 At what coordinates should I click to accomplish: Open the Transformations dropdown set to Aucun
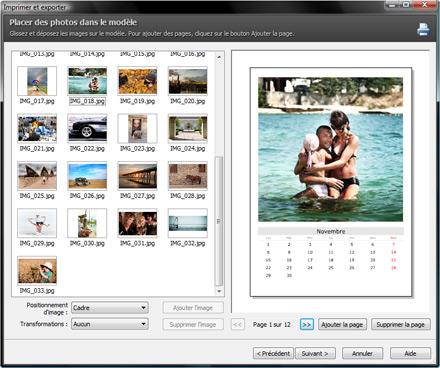tap(110, 324)
